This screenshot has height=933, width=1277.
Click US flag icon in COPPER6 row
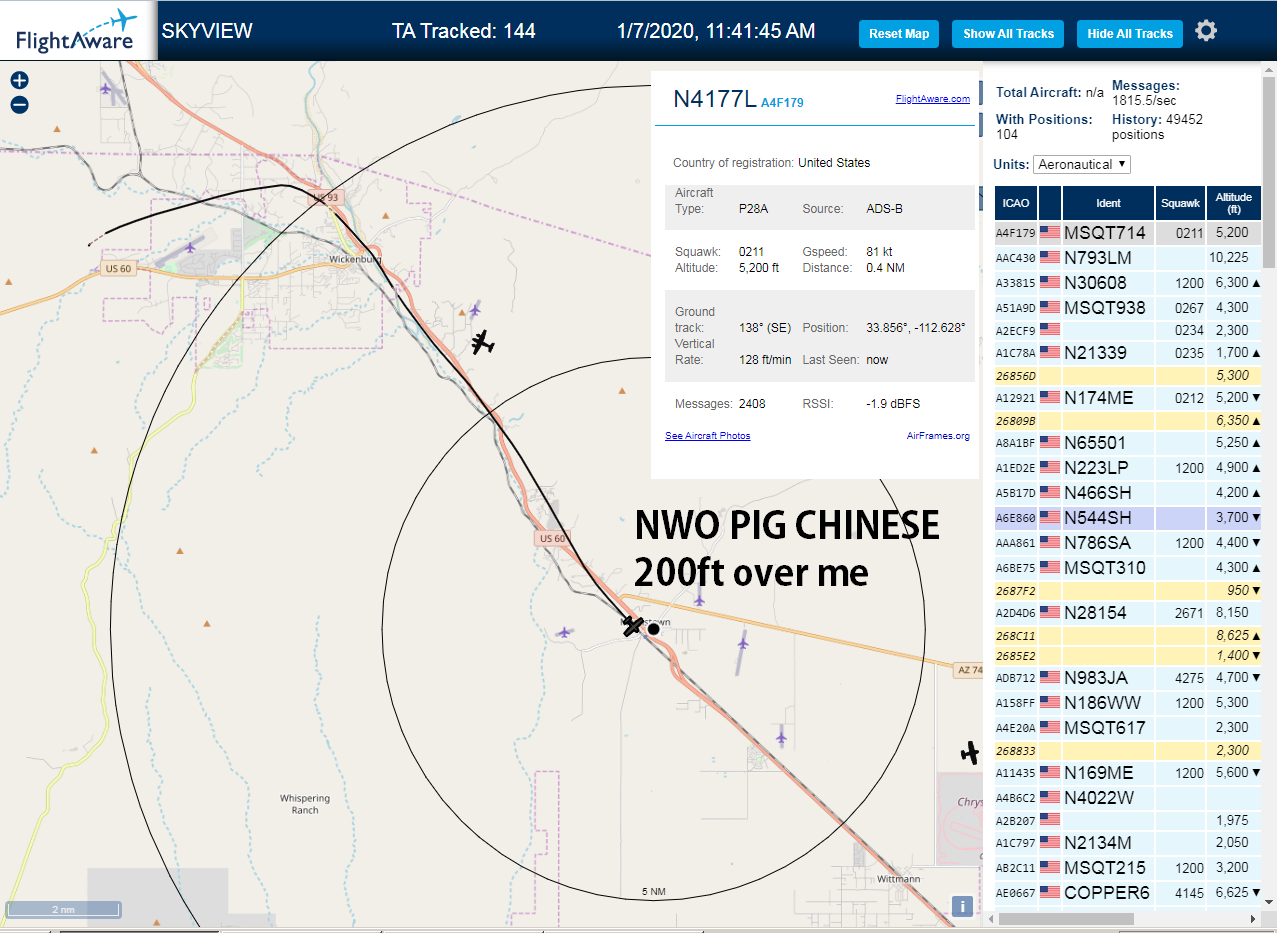pos(1050,892)
